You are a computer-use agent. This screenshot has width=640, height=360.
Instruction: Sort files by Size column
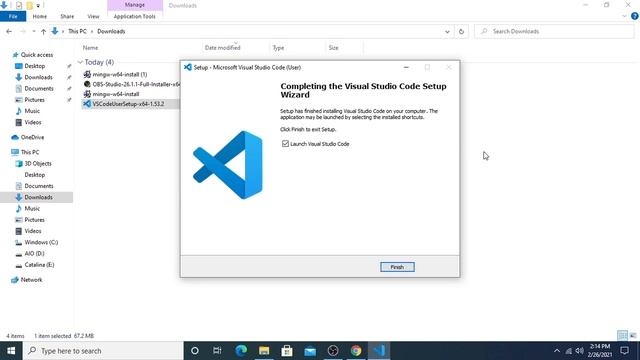coord(333,48)
